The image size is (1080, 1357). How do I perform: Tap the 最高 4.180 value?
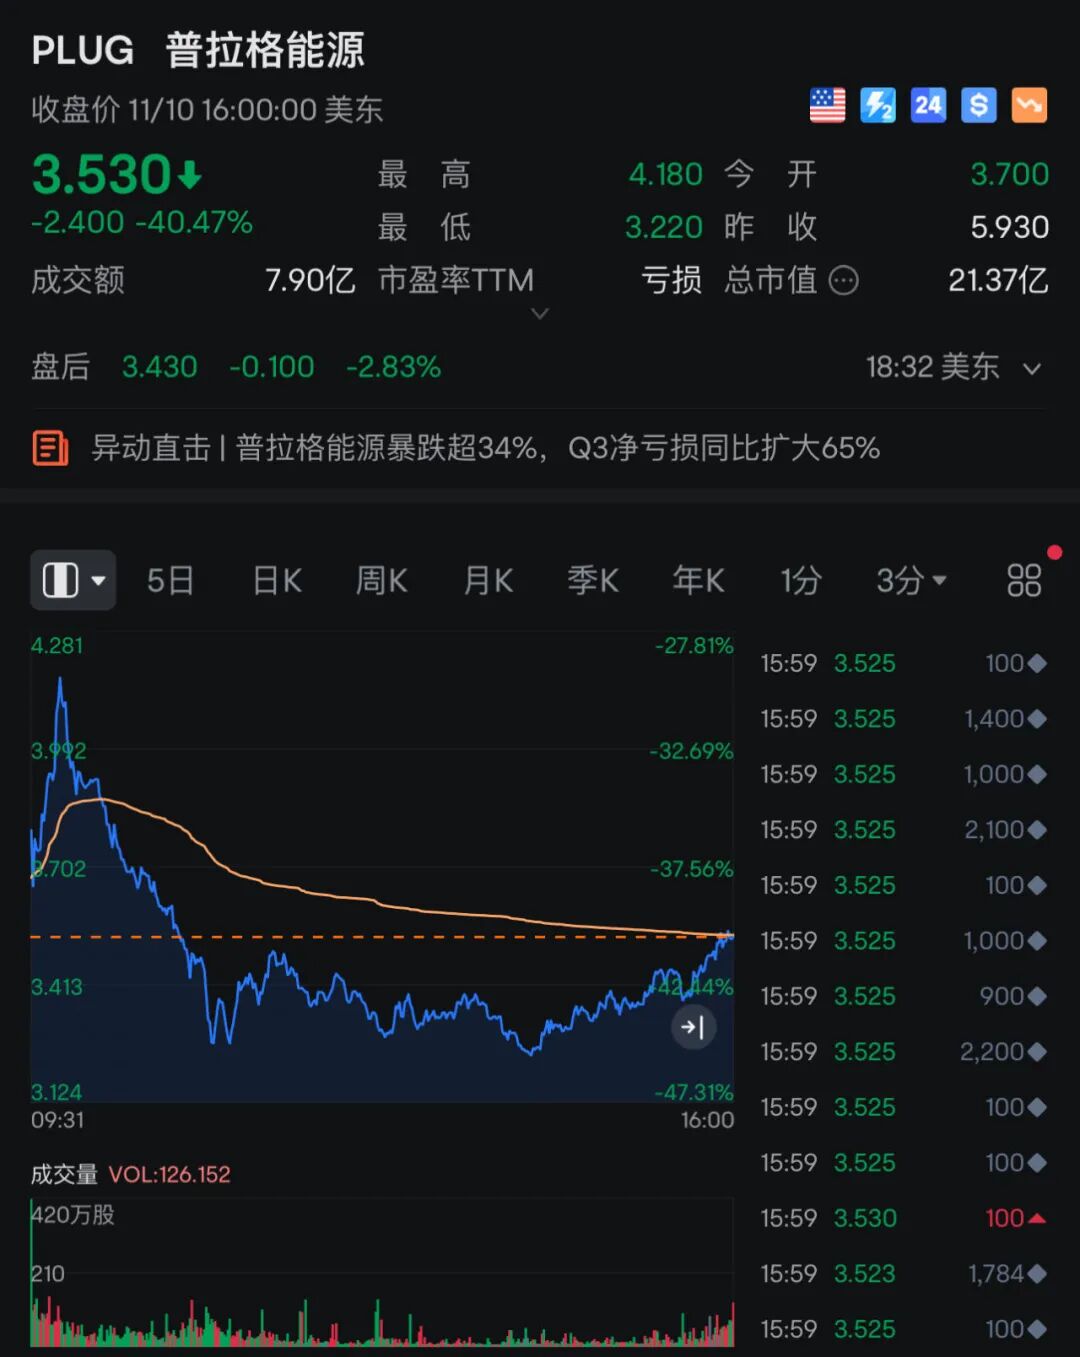pyautogui.click(x=666, y=175)
